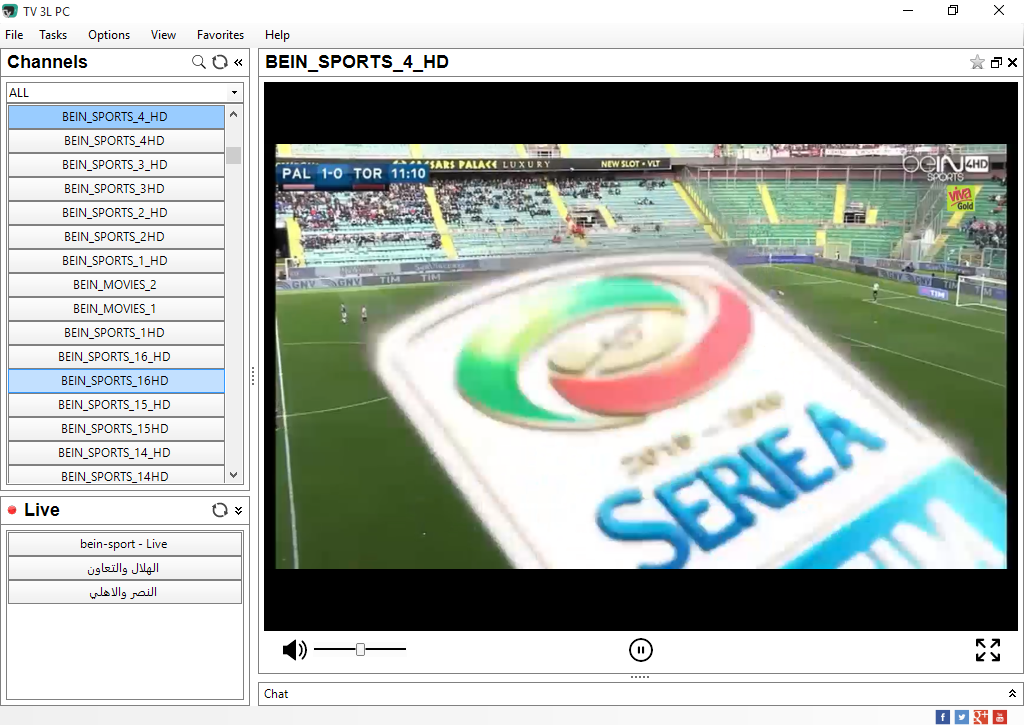This screenshot has height=725, width=1024.
Task: Select channel BEIN_SPORTS_1HD
Action: (116, 332)
